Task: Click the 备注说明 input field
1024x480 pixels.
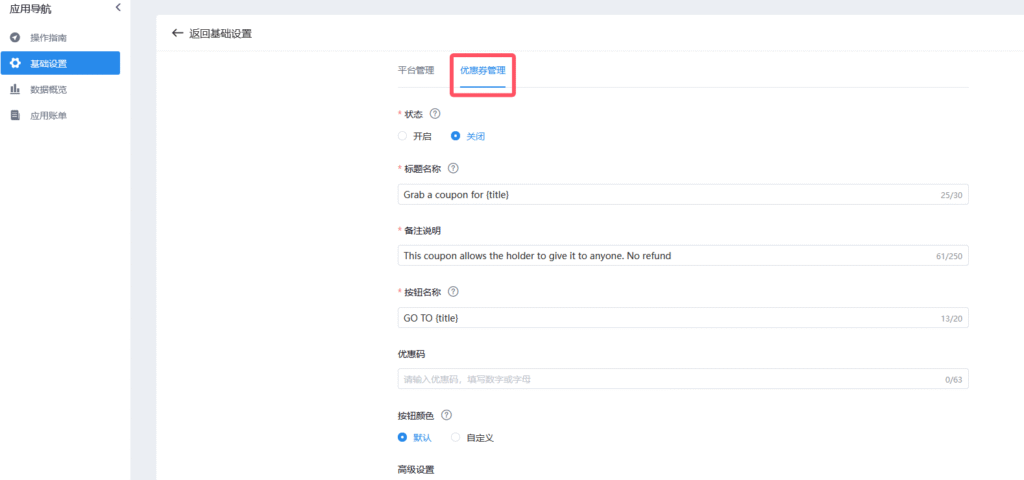Action: 683,255
